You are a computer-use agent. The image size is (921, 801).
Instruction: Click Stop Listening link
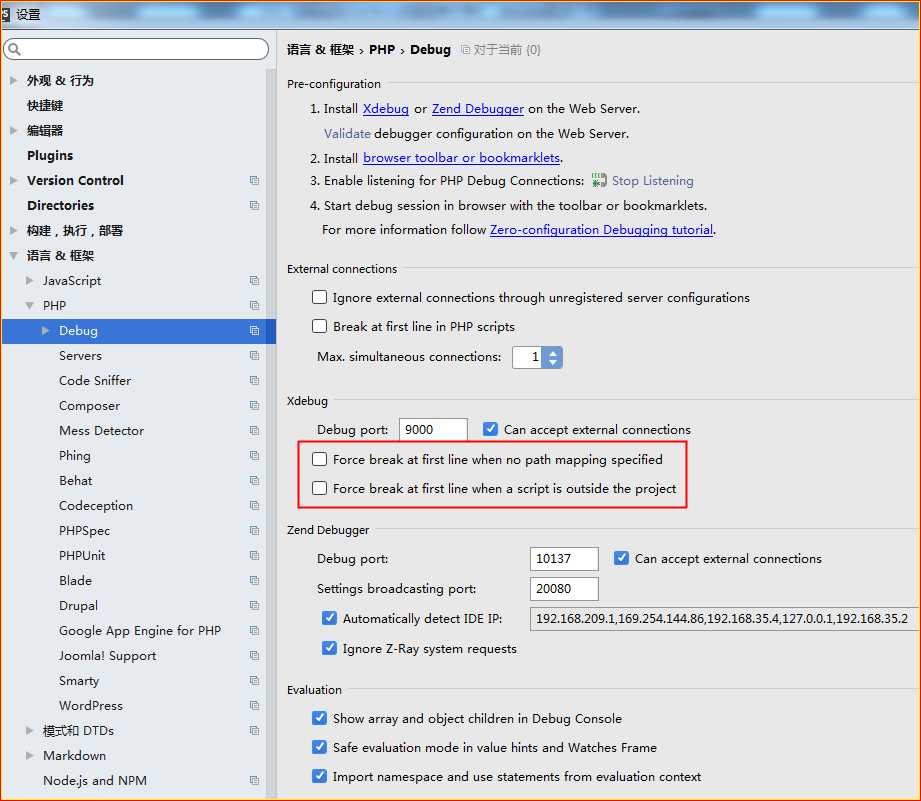coord(653,181)
